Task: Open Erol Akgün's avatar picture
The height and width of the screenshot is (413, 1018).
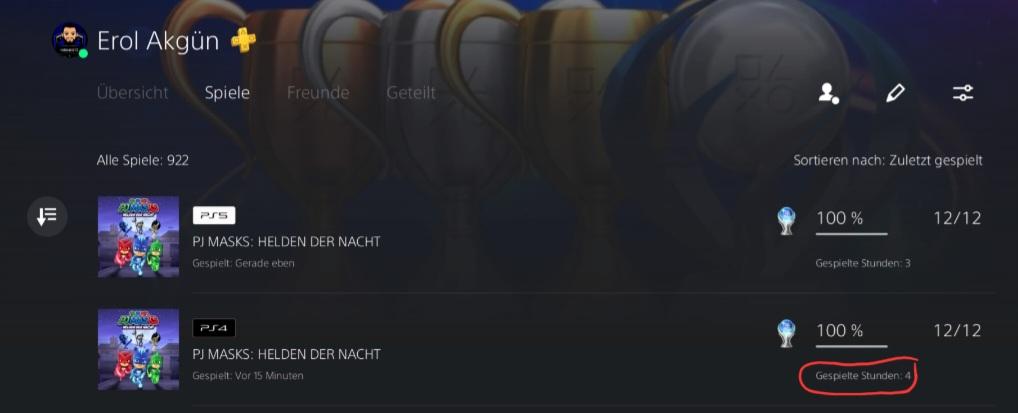Action: (69, 40)
